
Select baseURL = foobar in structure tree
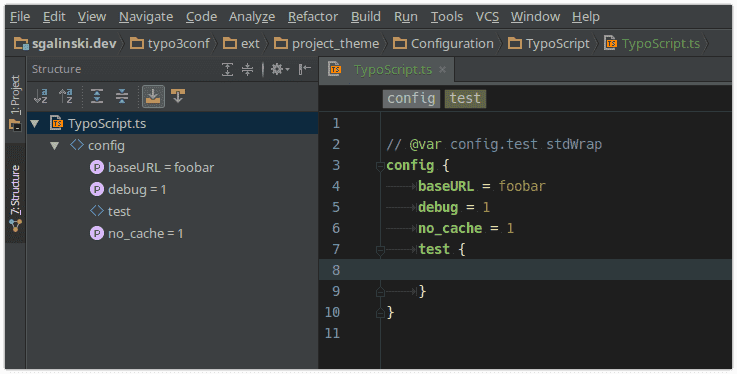coord(161,168)
